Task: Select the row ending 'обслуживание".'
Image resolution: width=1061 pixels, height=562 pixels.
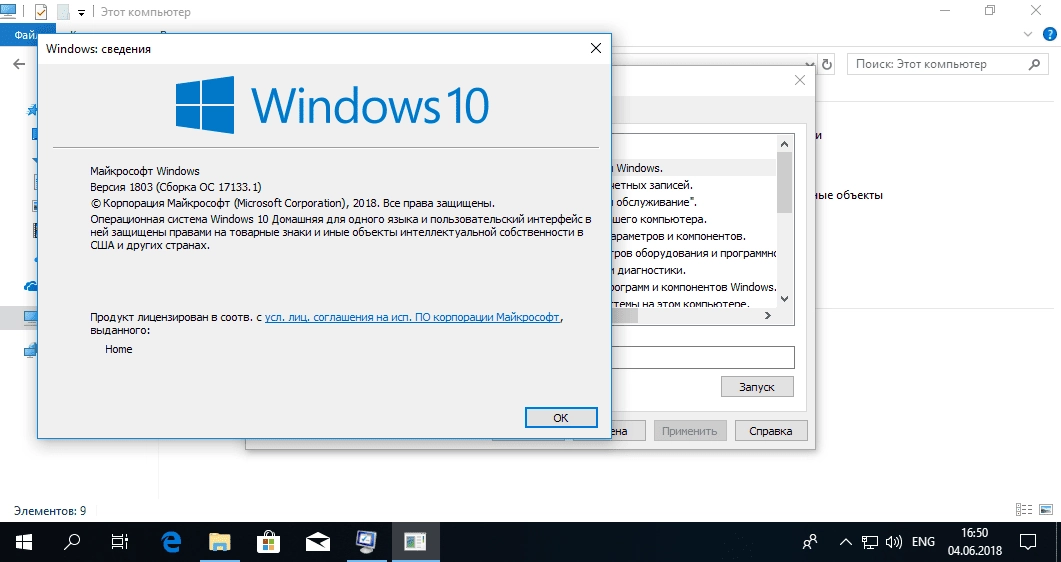Action: click(694, 202)
